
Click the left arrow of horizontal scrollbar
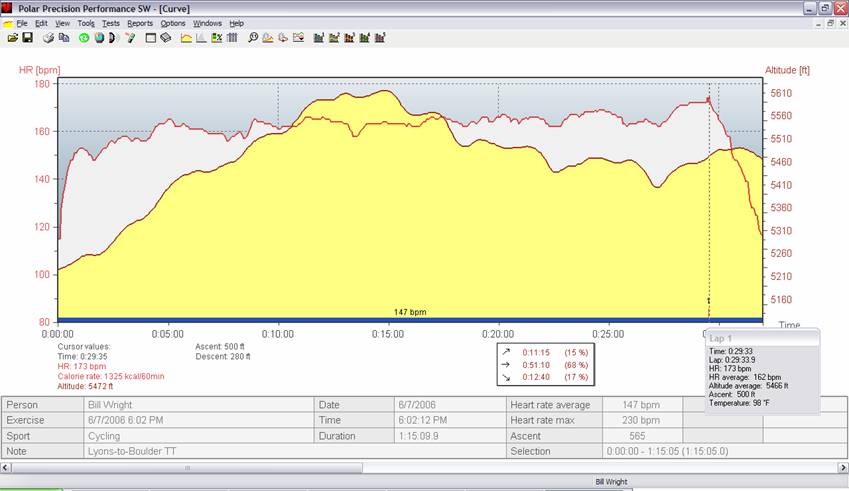(5, 467)
